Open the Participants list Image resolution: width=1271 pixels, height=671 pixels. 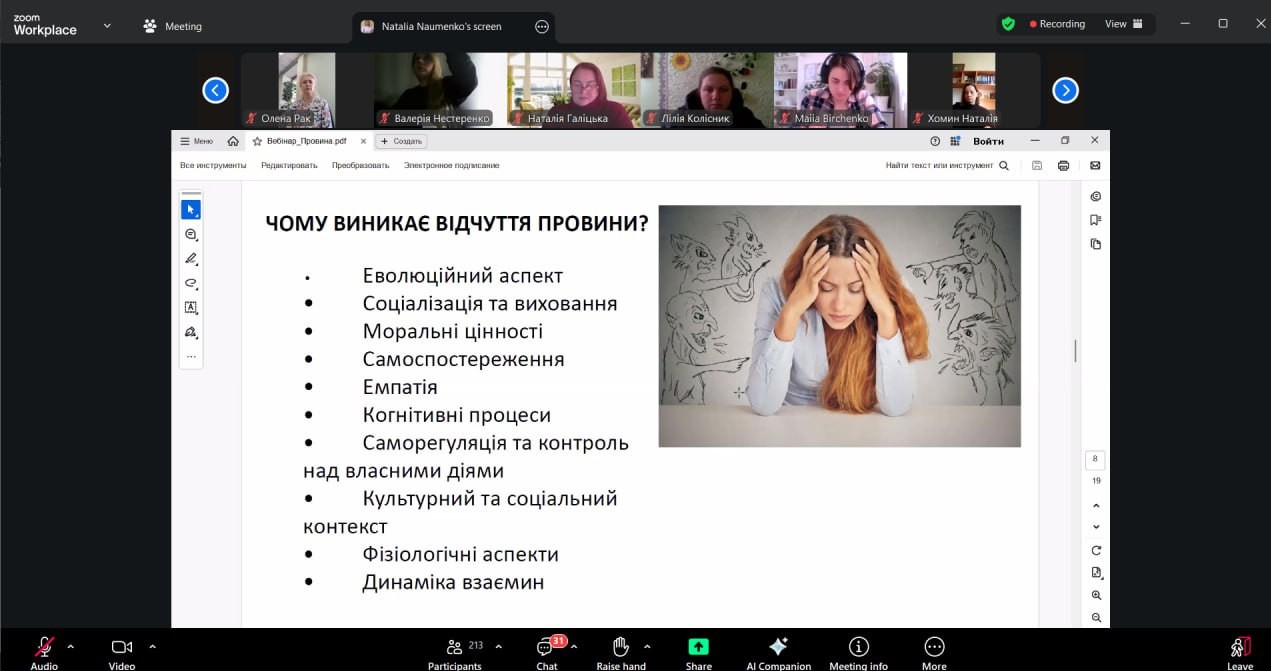pyautogui.click(x=455, y=648)
